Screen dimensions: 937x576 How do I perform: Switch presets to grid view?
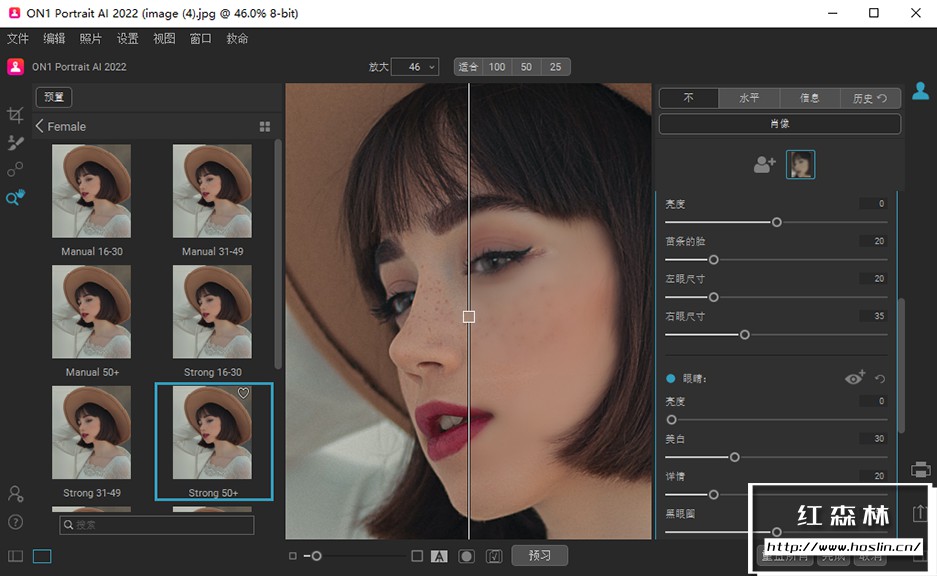click(265, 127)
